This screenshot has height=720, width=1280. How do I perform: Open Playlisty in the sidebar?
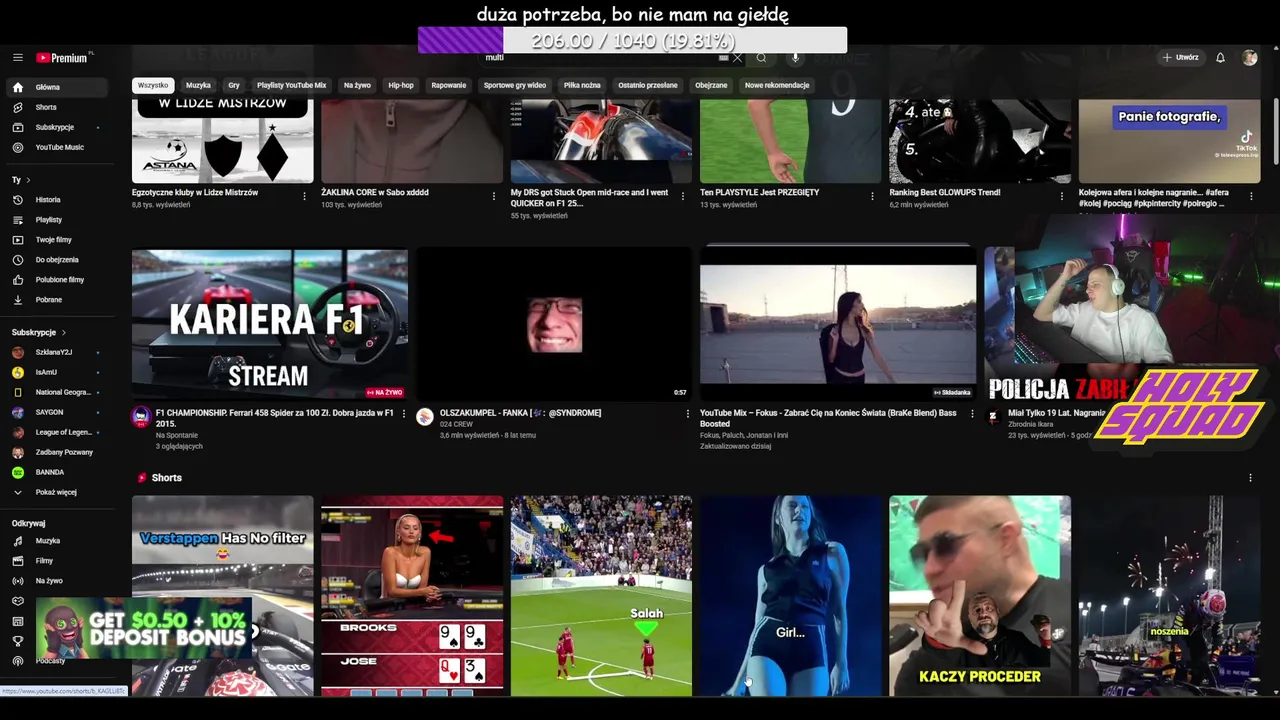click(57, 220)
